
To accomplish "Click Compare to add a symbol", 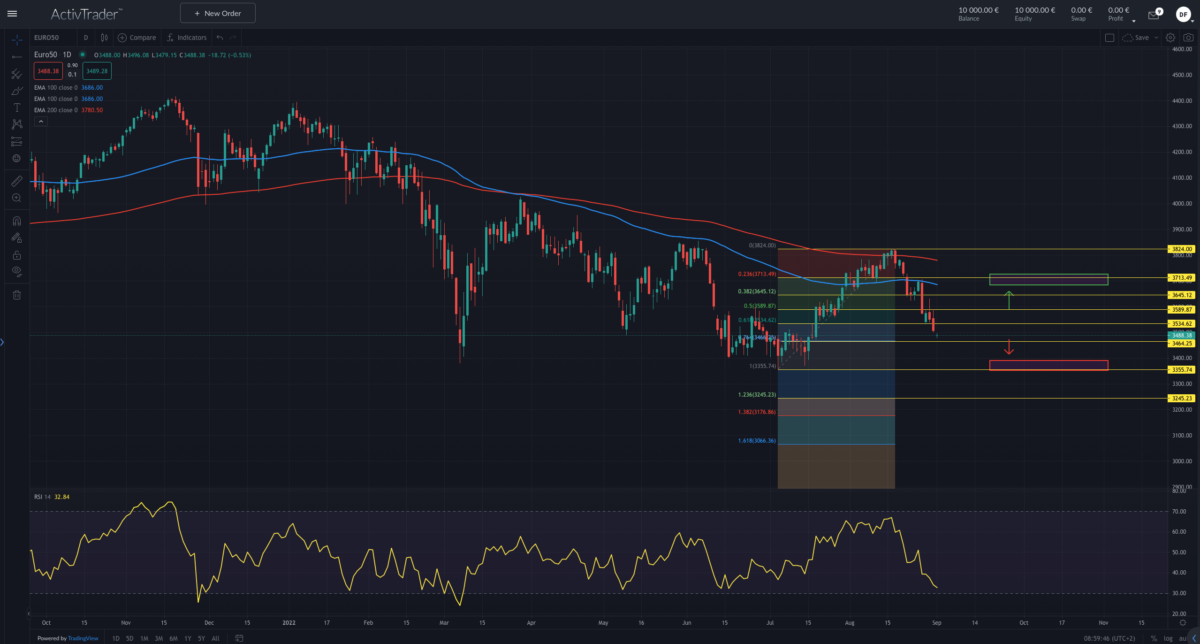I will [x=138, y=37].
